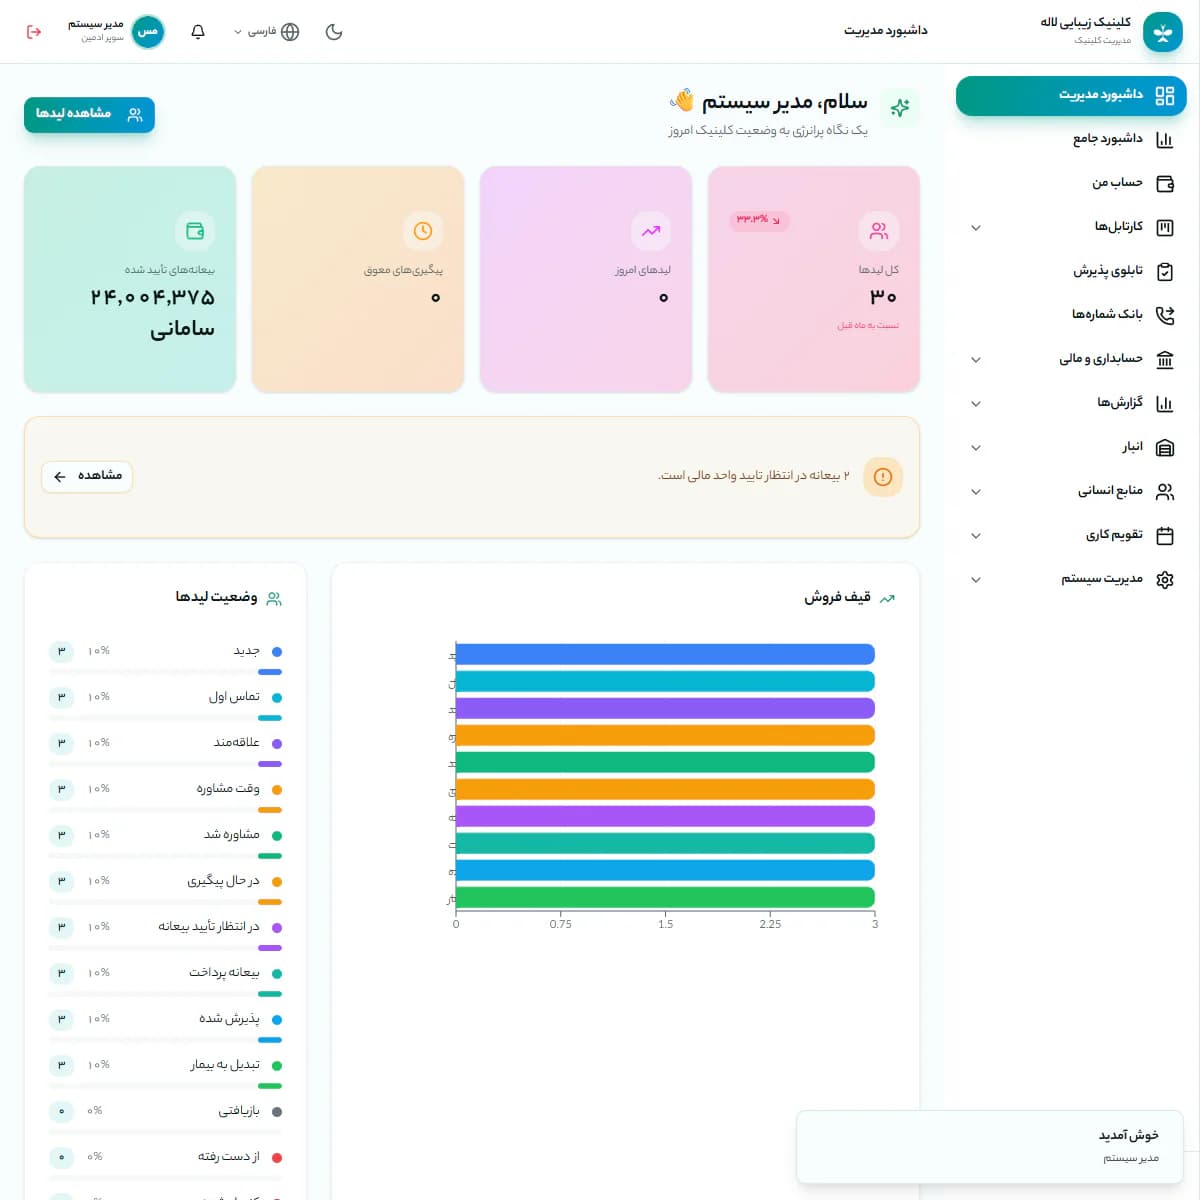1200x1200 pixels.
Task: Click the انبار warehouse icon
Action: click(1165, 448)
